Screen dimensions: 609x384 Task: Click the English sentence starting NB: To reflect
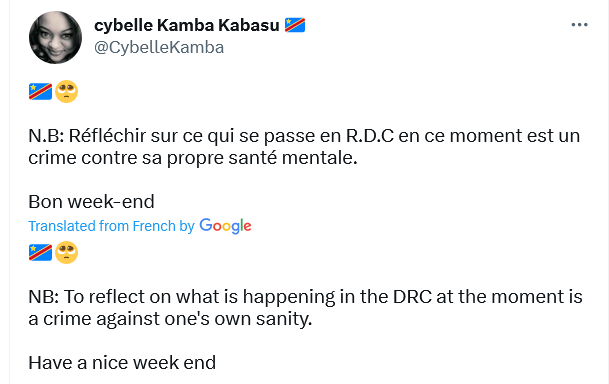coord(305,308)
